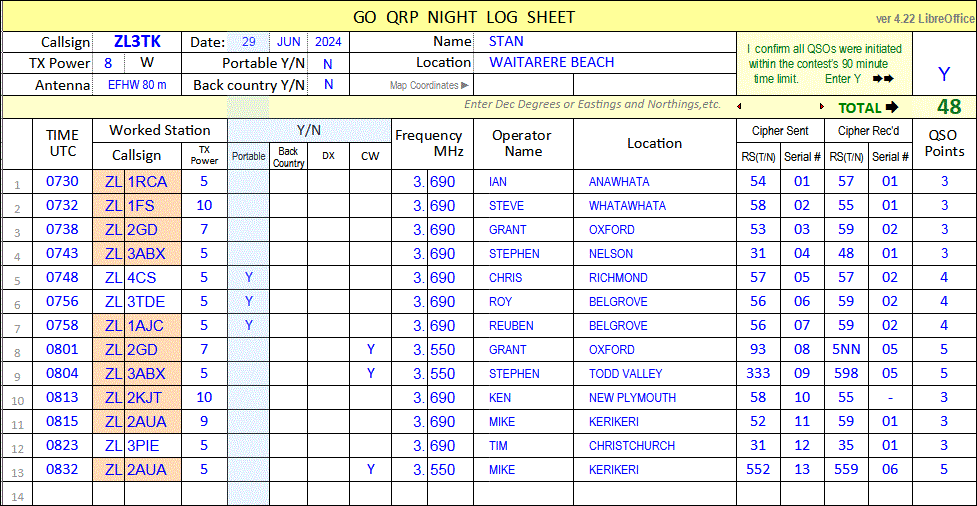Select the year cell 2024
The width and height of the screenshot is (977, 506).
(x=328, y=42)
